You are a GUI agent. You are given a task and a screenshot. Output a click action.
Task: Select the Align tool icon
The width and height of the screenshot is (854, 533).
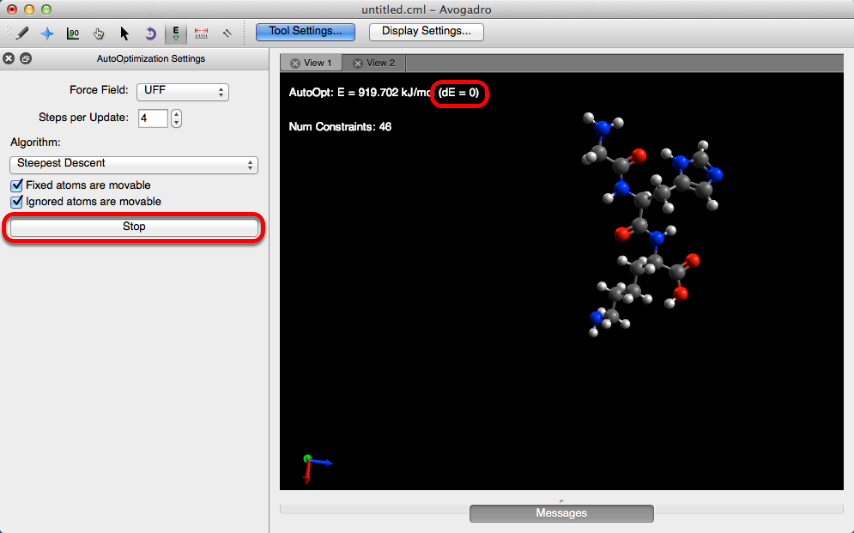point(227,32)
